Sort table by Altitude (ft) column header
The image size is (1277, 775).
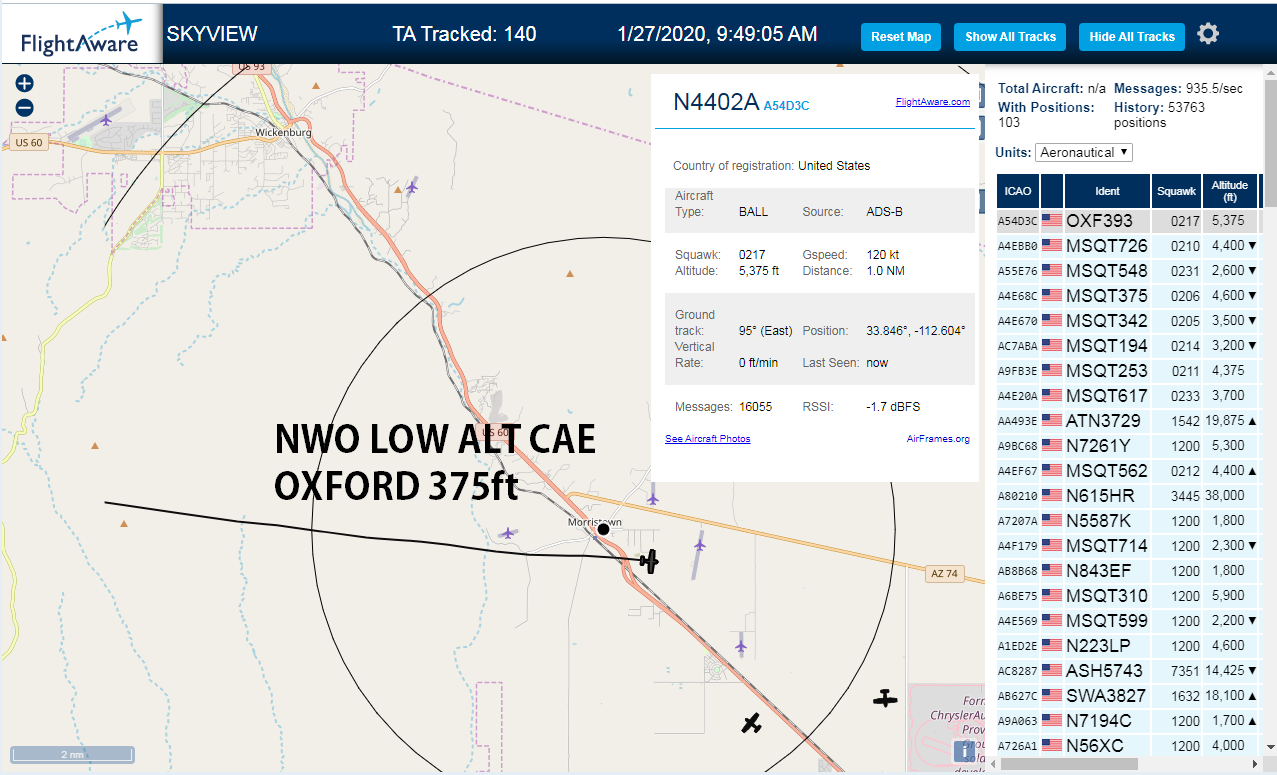[x=1230, y=191]
